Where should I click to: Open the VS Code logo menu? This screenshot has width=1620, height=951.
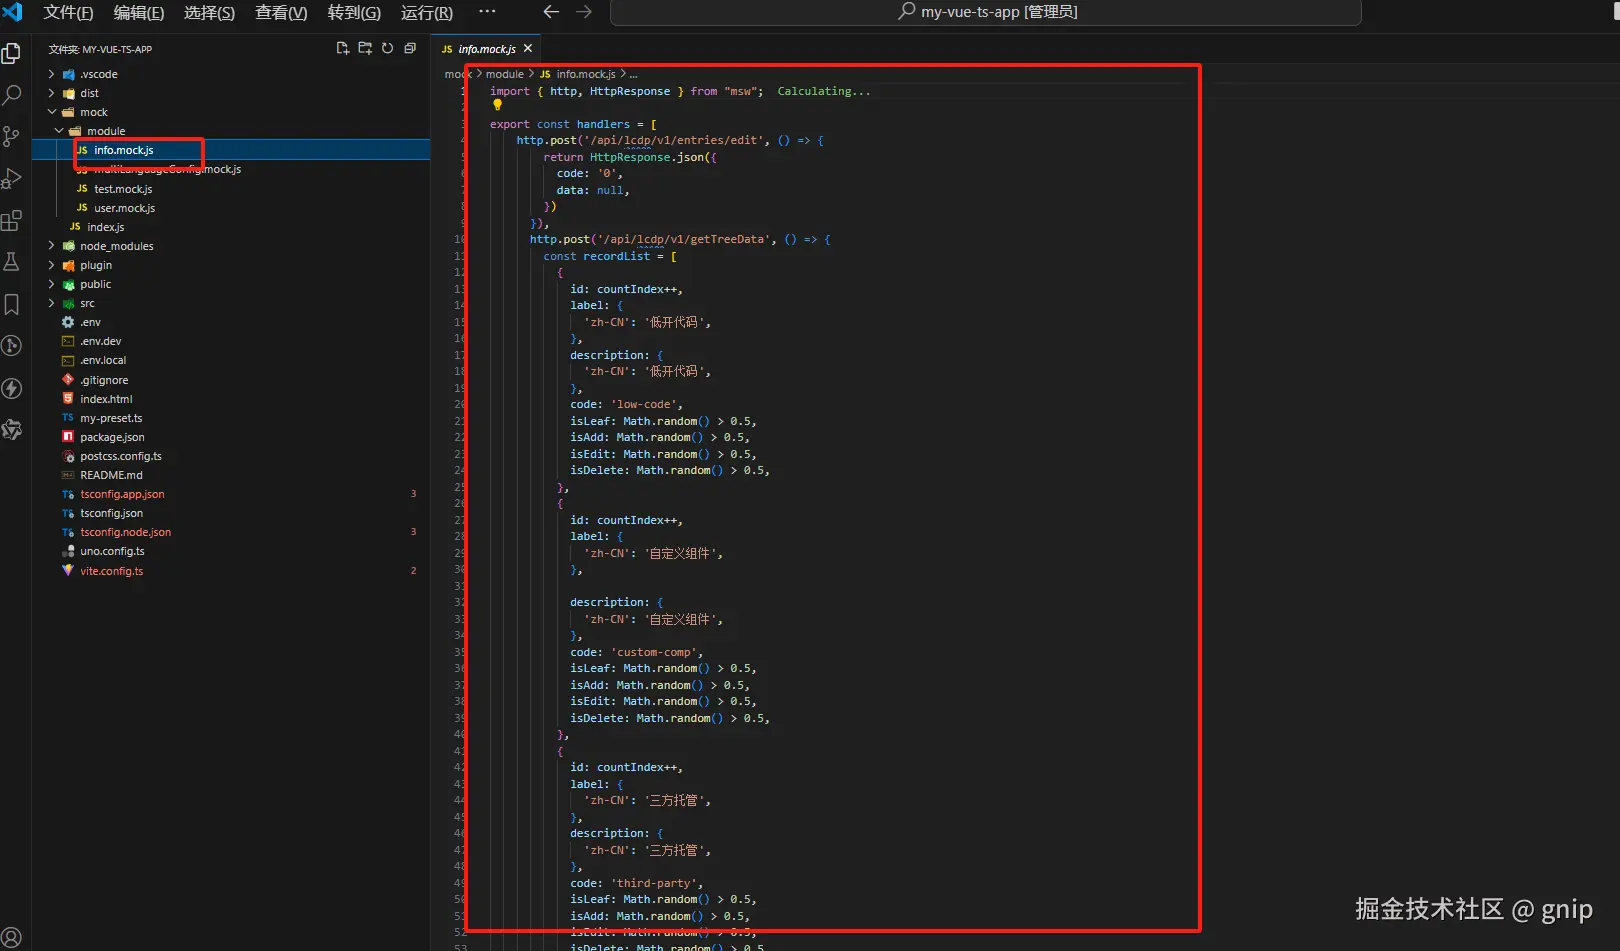point(12,12)
